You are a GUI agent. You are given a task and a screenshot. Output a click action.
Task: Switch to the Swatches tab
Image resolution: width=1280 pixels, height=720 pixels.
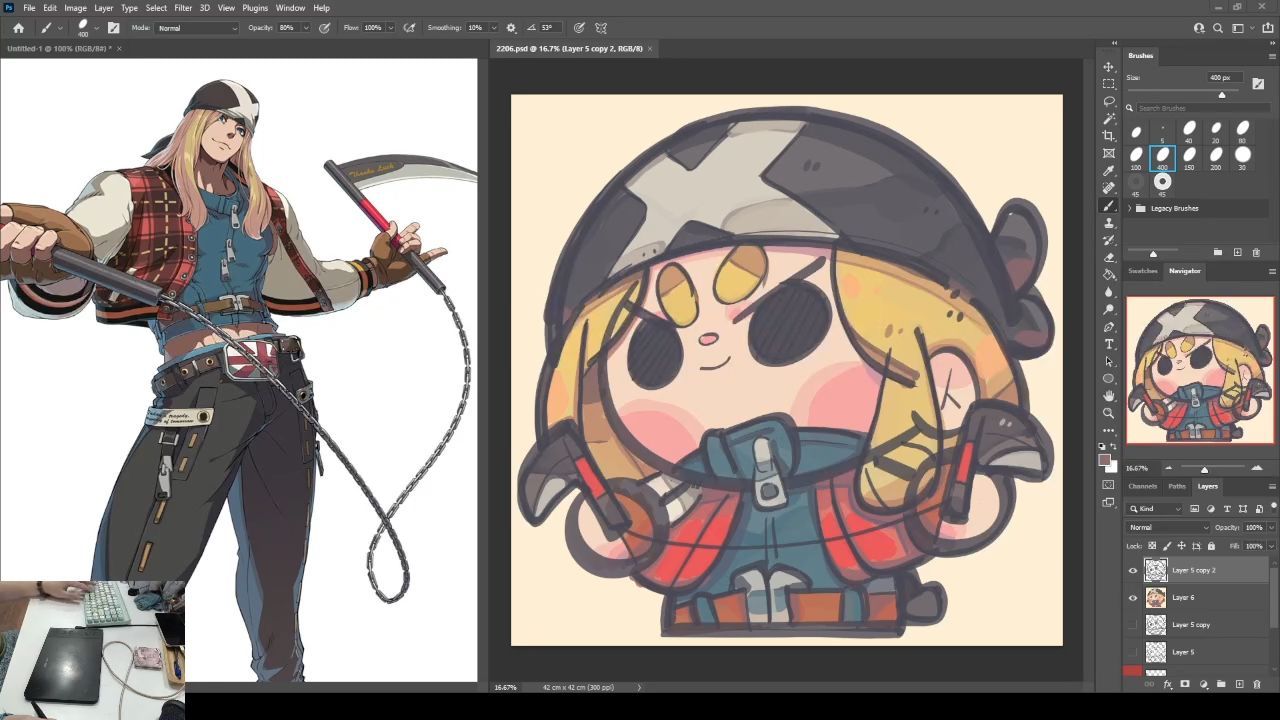pyautogui.click(x=1143, y=271)
